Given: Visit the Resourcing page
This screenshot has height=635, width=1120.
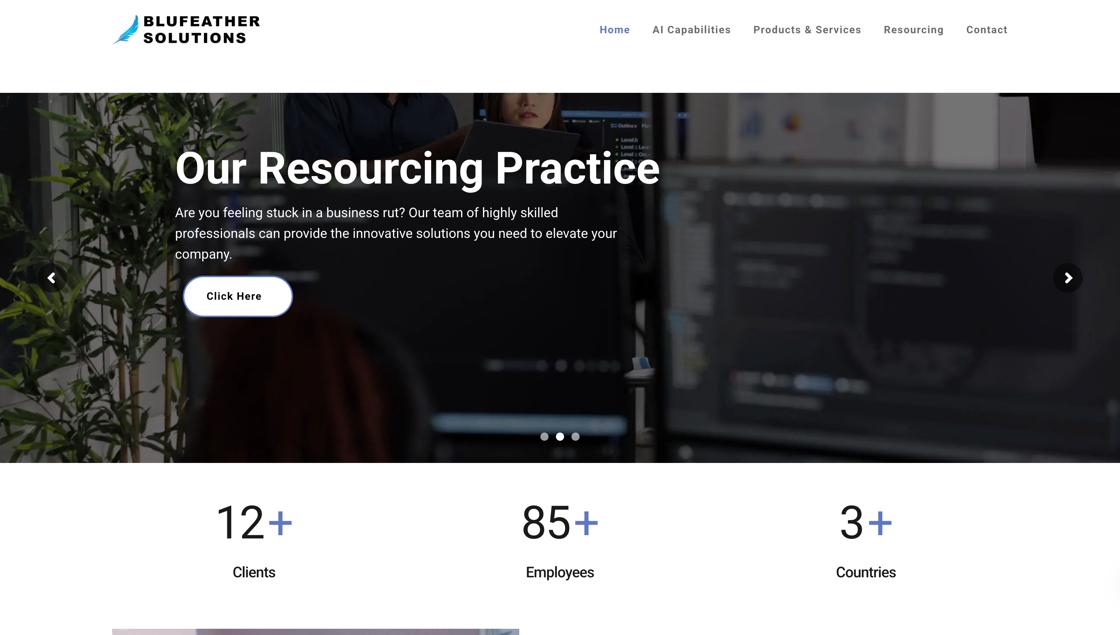Looking at the screenshot, I should (x=914, y=29).
